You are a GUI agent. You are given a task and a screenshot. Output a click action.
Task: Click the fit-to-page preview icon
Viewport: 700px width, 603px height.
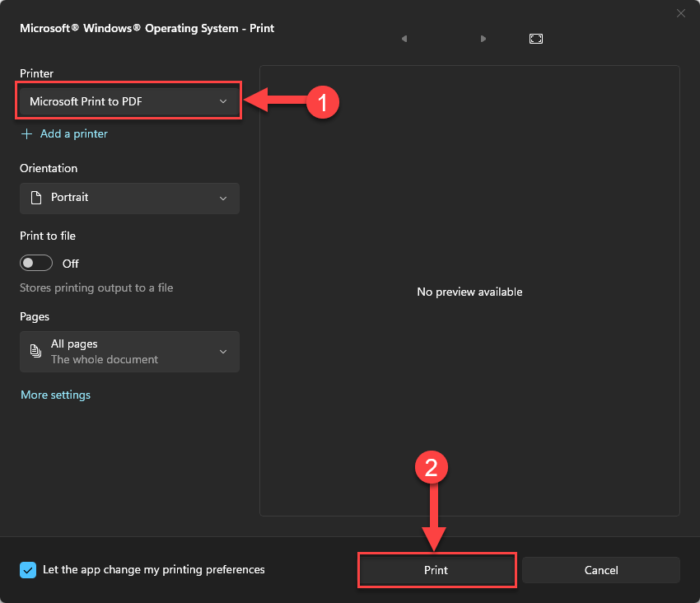536,39
